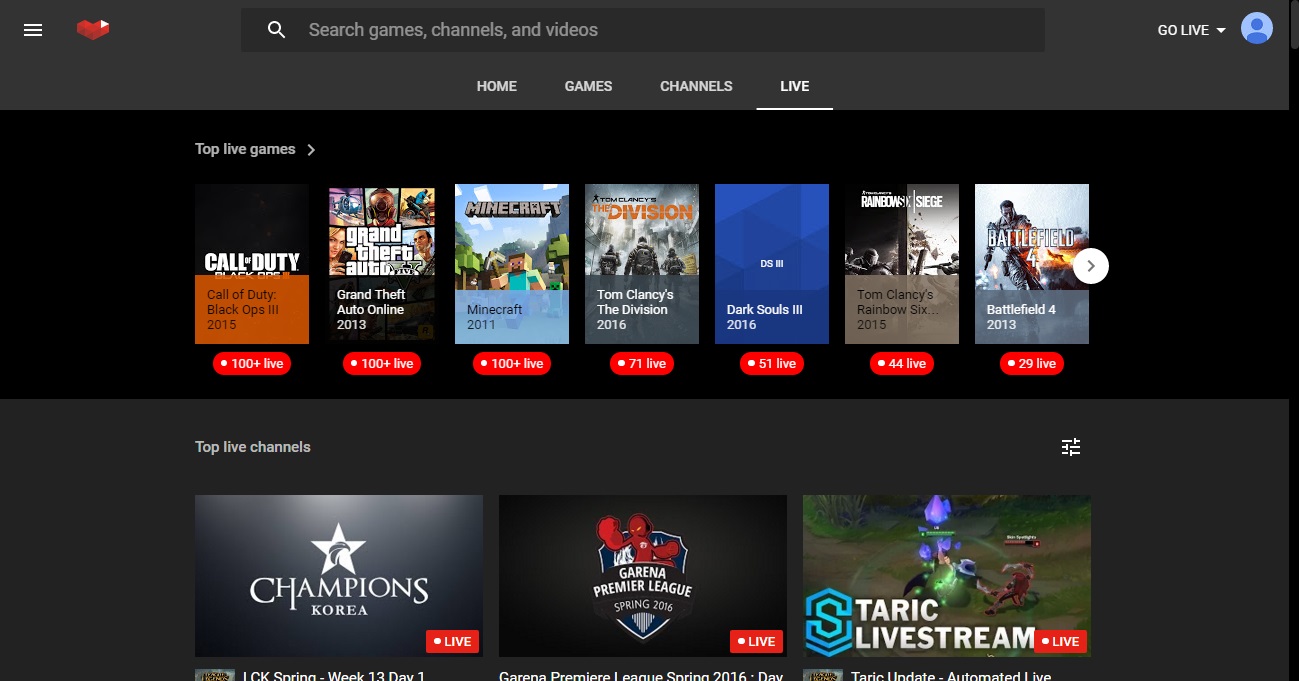Watch the Garena Premier League stream
This screenshot has width=1299, height=681.
pos(643,576)
